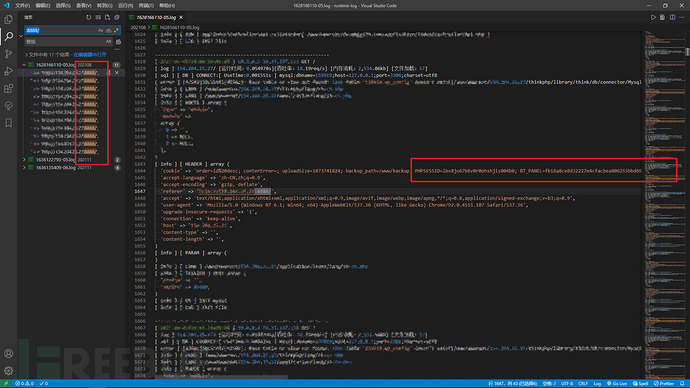Collapse the 1628166110-05.log results group
Viewport: 690px width, 388px height.
(x=24, y=65)
